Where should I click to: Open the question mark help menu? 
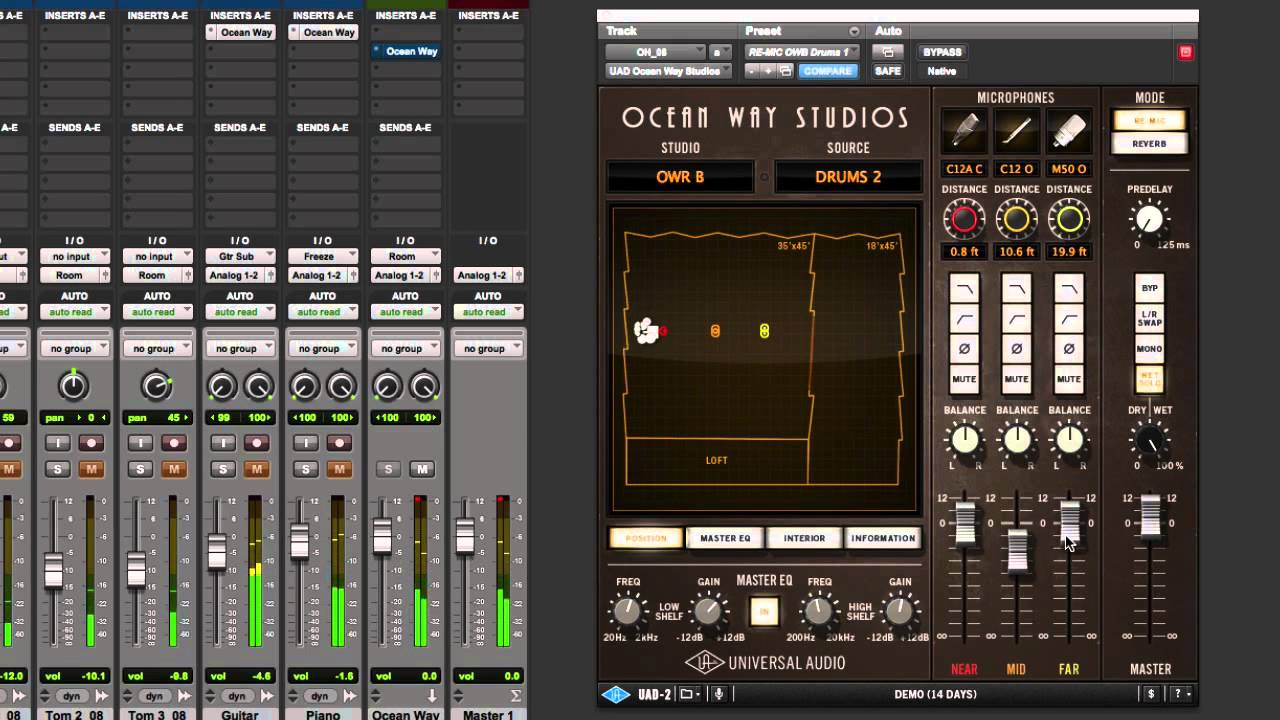pos(1180,694)
